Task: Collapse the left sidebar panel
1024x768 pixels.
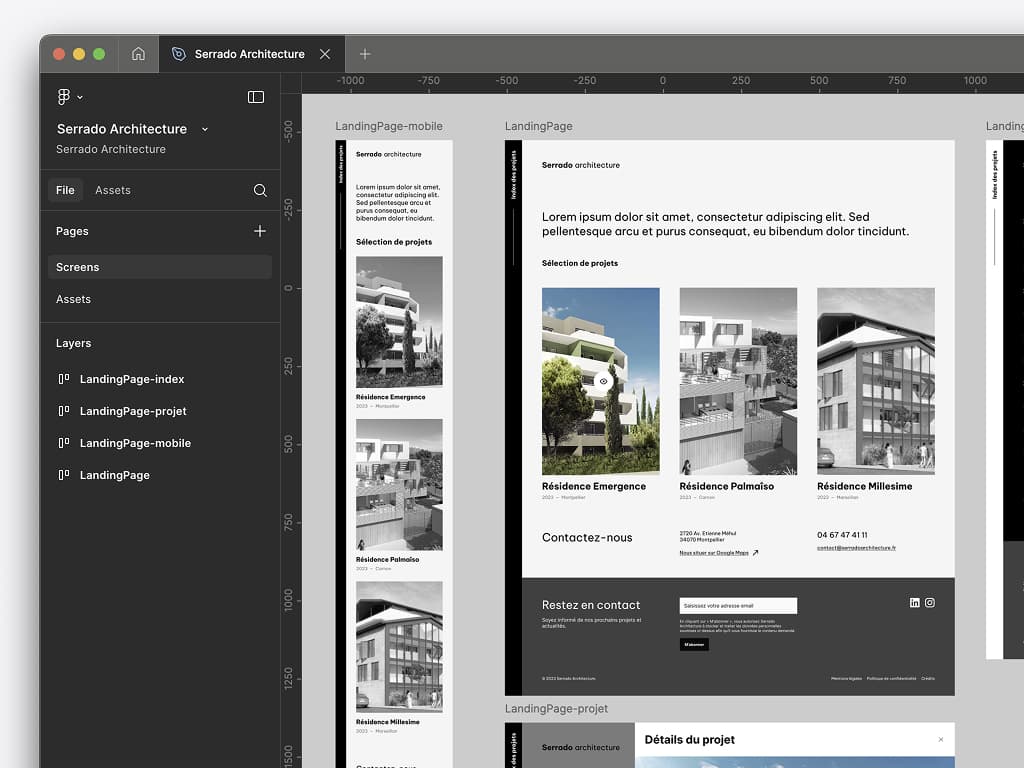Action: pyautogui.click(x=255, y=96)
